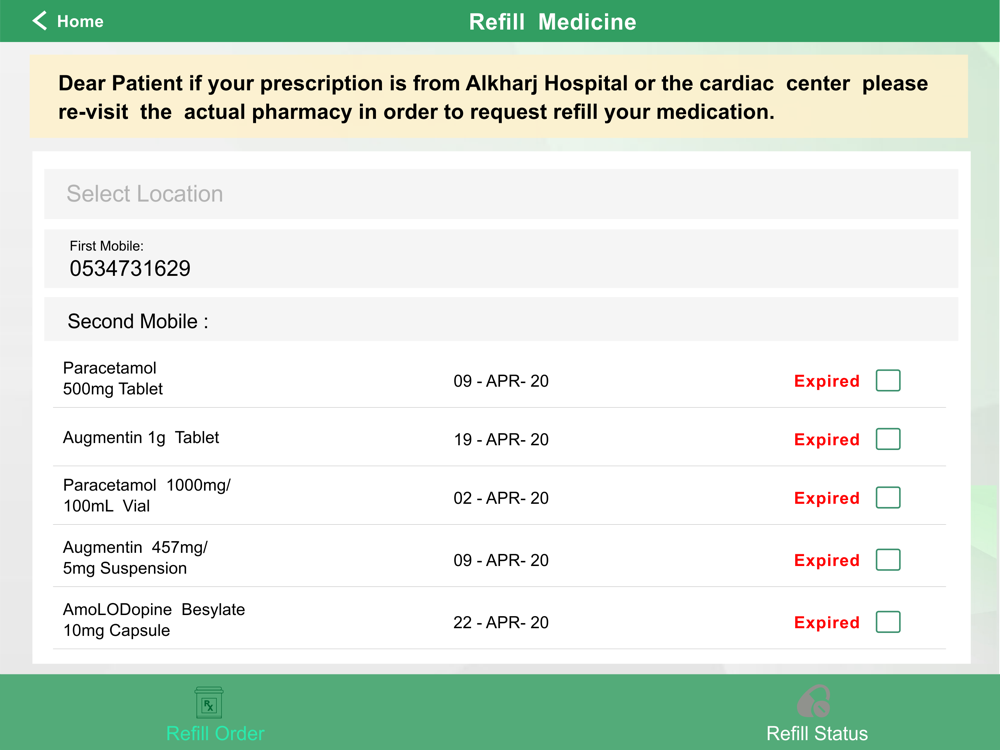The width and height of the screenshot is (1000, 750).
Task: Enable the Augmentin 457mg/5mg Suspension checkbox
Action: click(x=888, y=560)
